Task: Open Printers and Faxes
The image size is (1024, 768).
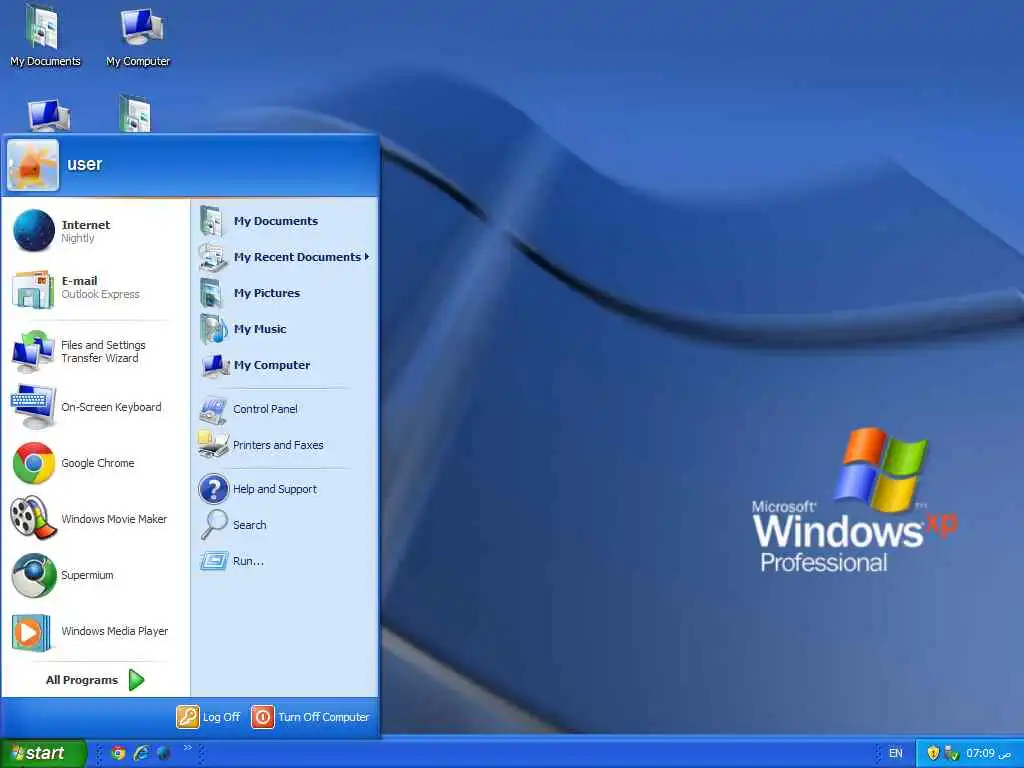Action: point(285,445)
